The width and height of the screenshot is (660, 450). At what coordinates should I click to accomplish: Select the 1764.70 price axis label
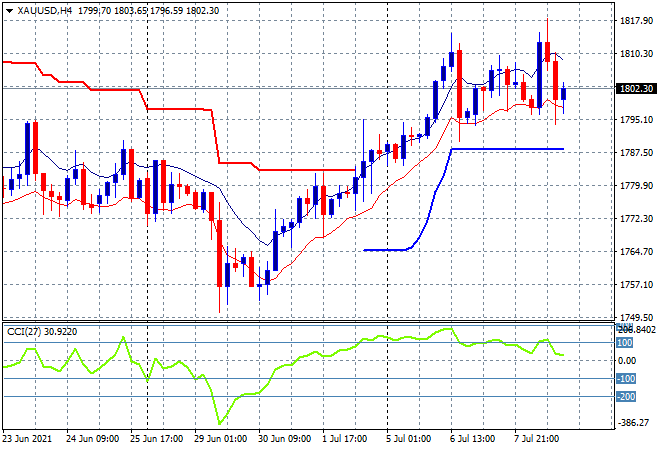(636, 251)
